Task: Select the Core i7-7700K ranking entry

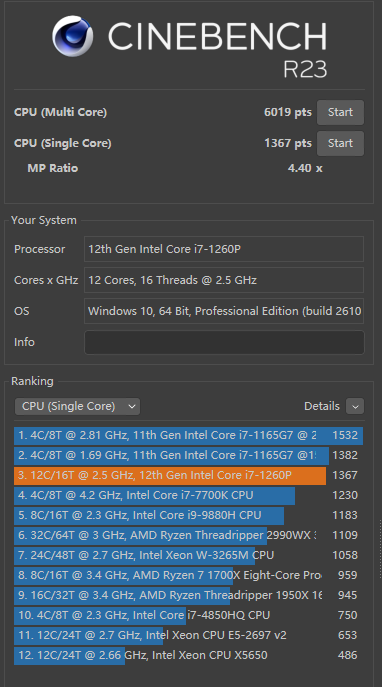Action: [188, 495]
